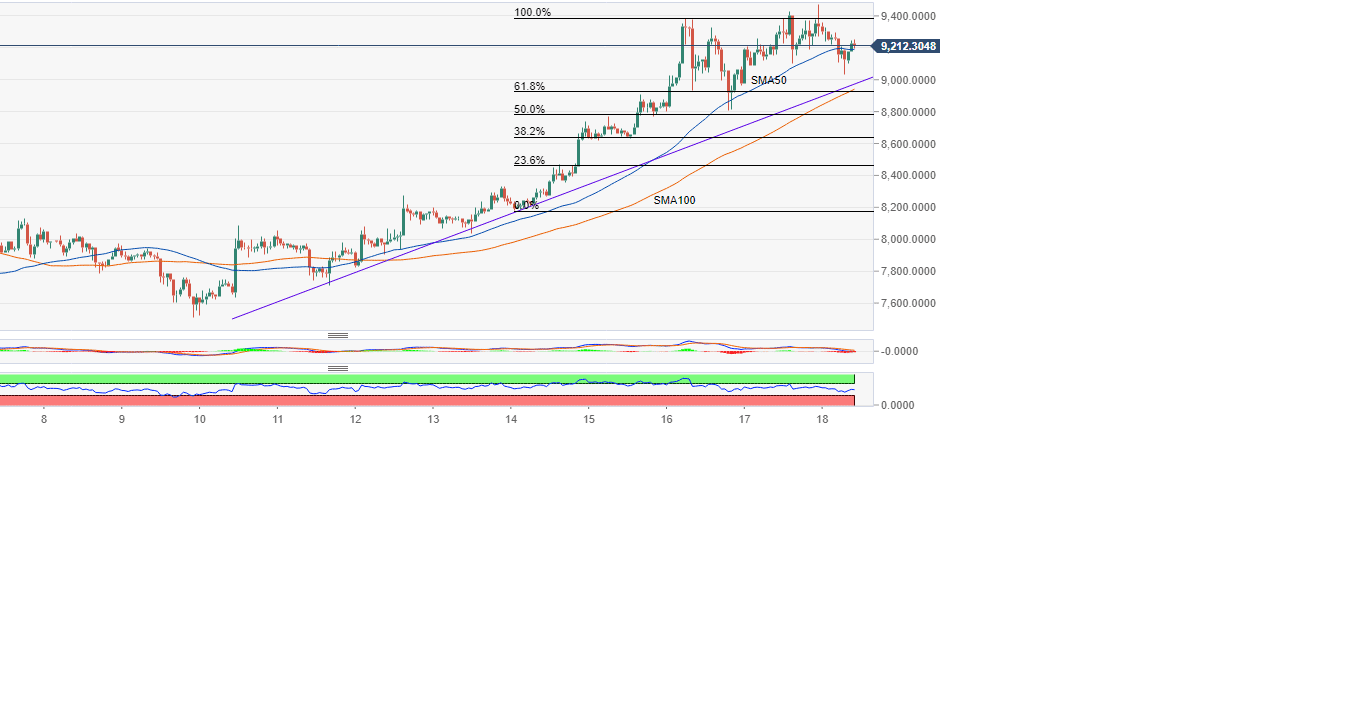Click the 7,600.0000 price axis label
The width and height of the screenshot is (1366, 711).
point(908,304)
